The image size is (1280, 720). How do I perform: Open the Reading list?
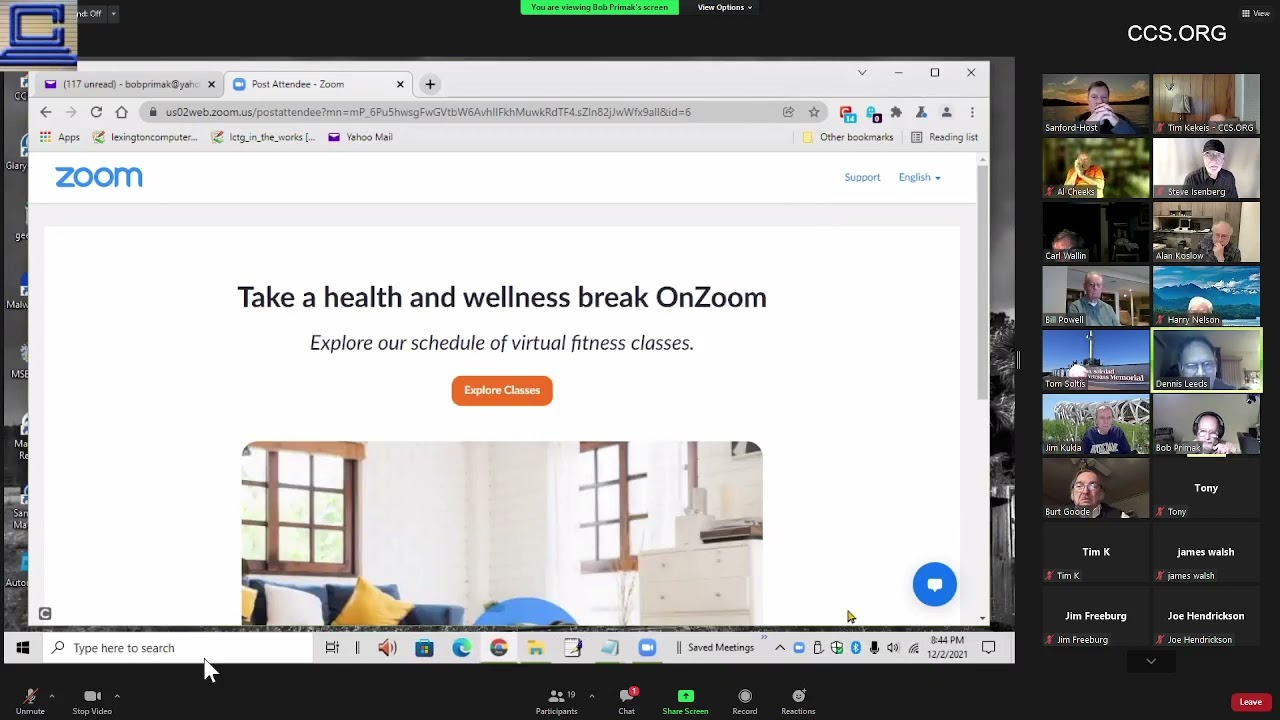944,137
